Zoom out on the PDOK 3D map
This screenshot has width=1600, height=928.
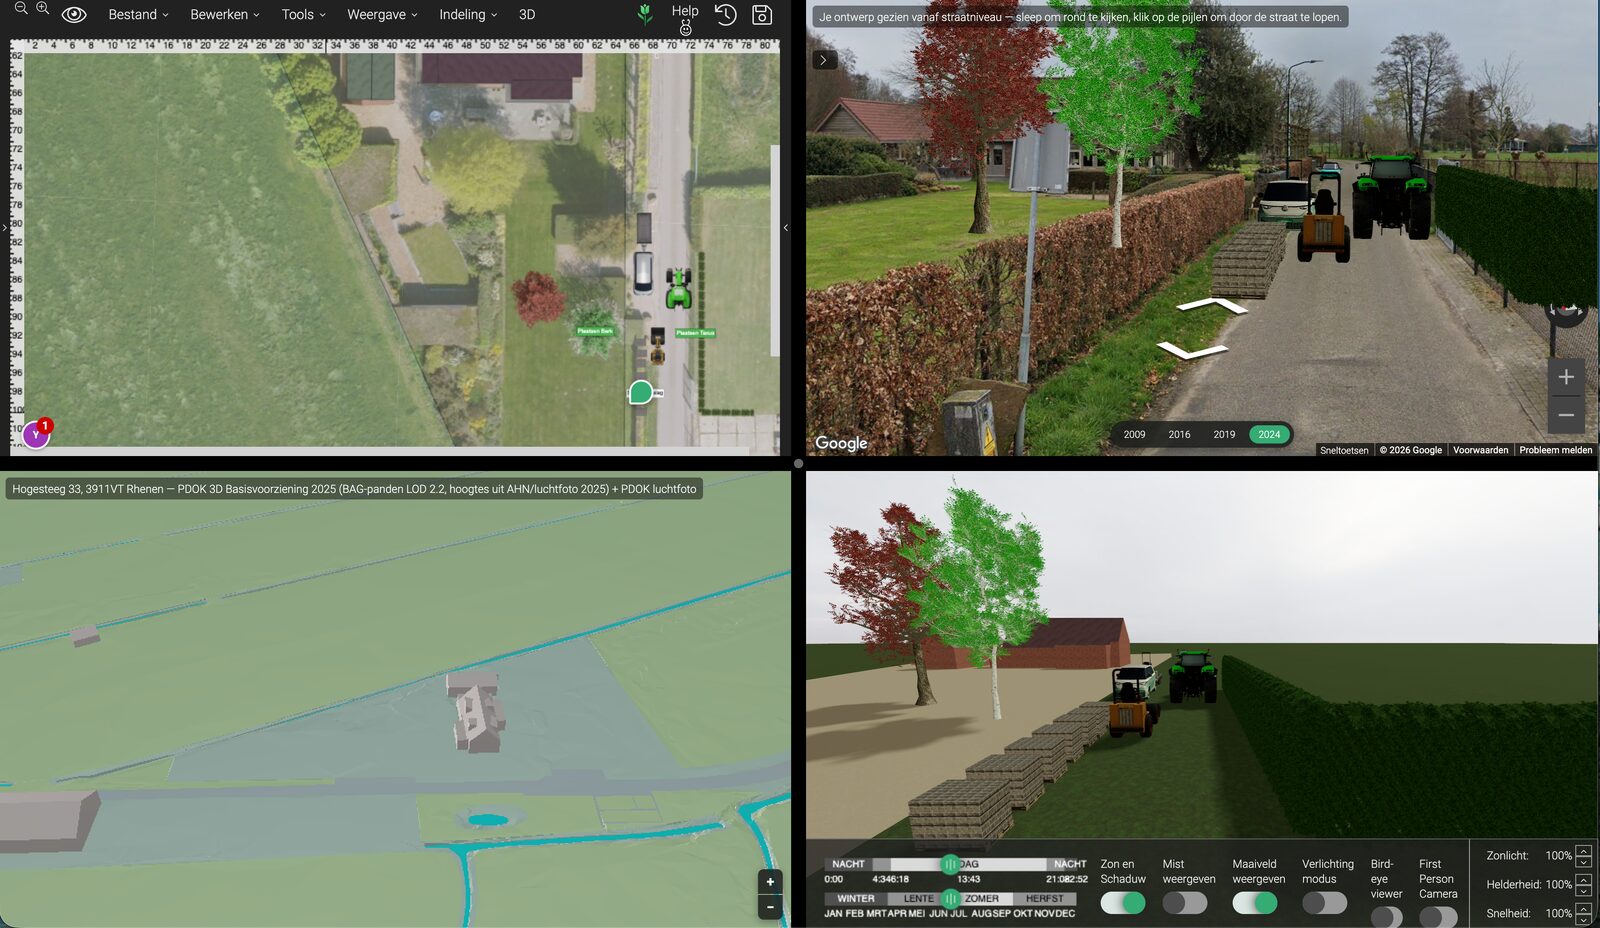point(770,907)
